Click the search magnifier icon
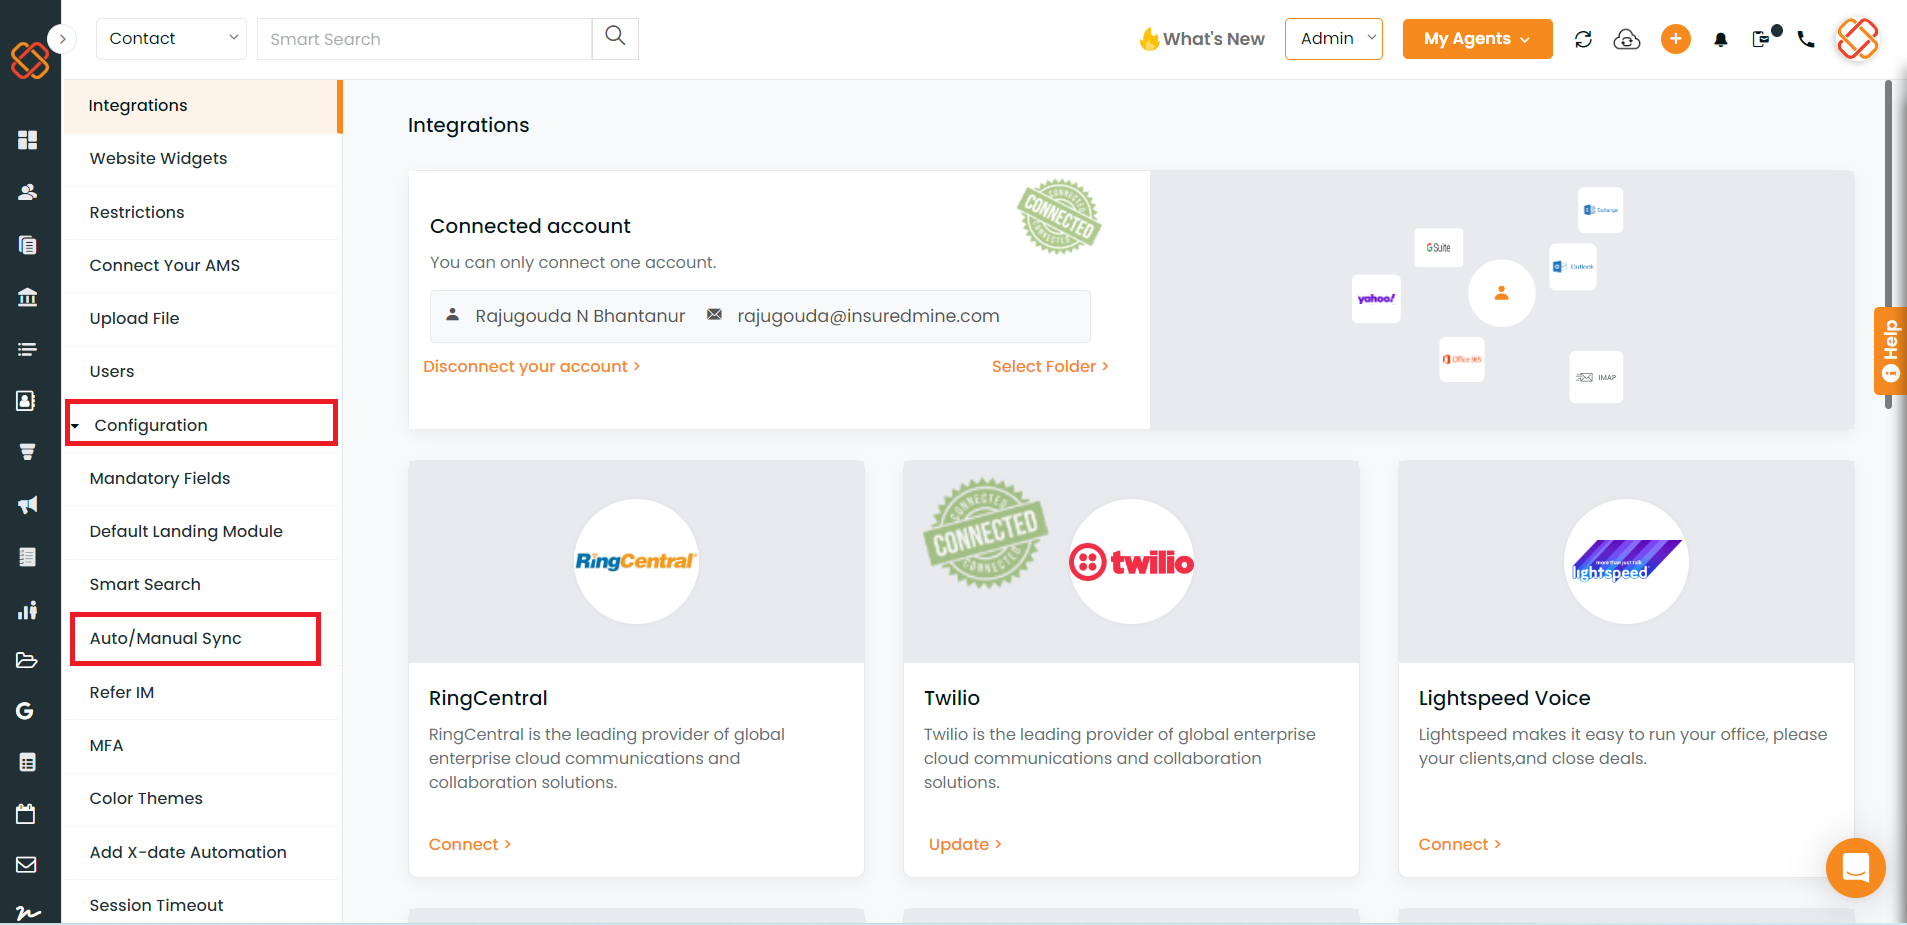 (x=615, y=37)
